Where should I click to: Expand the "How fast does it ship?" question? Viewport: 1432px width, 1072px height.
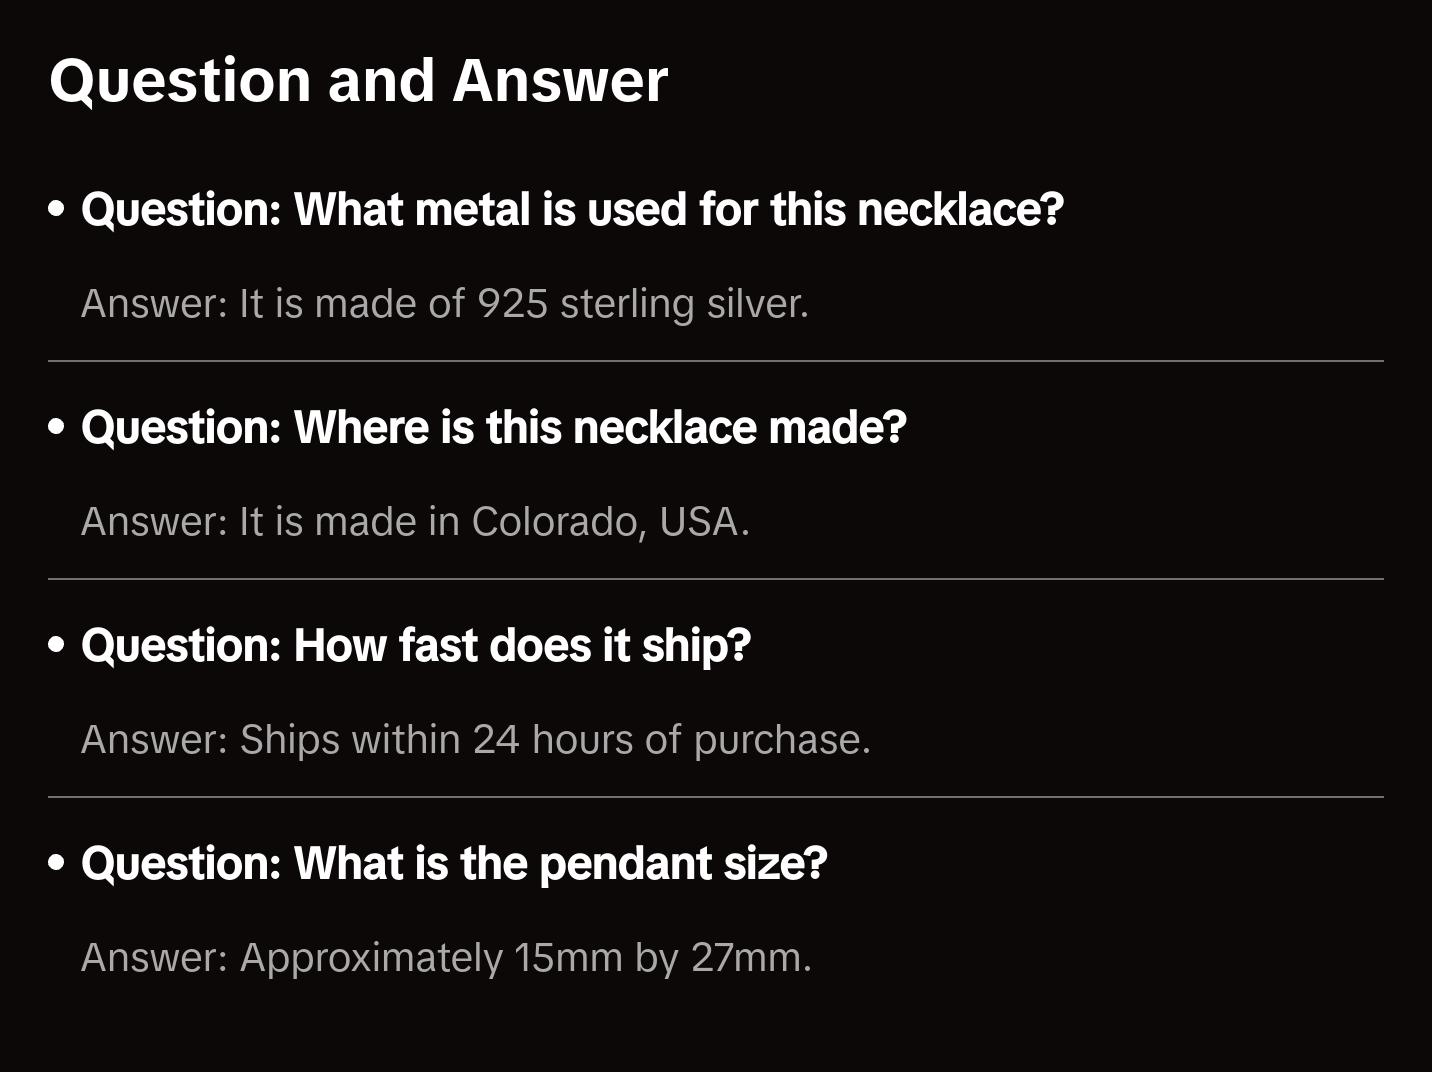pos(416,646)
